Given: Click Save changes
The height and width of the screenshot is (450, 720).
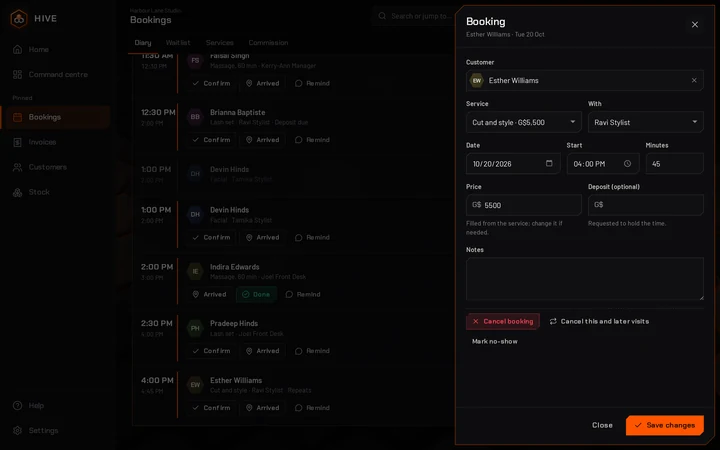Looking at the screenshot, I should tap(664, 425).
